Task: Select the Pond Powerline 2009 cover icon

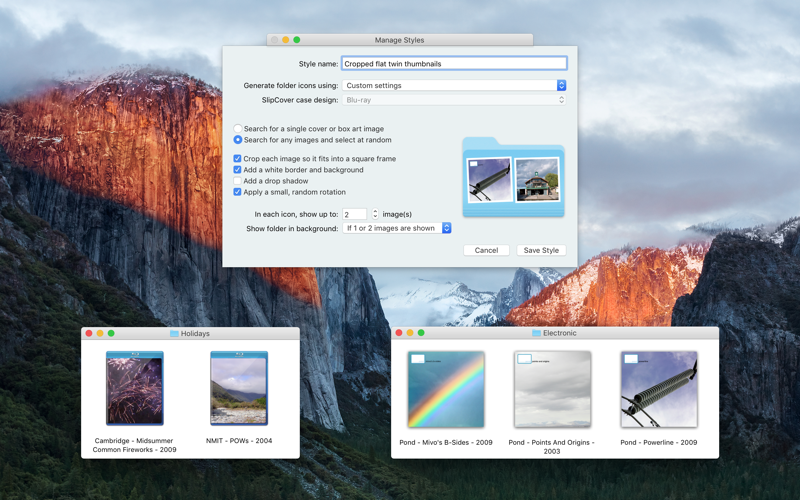Action: (659, 389)
